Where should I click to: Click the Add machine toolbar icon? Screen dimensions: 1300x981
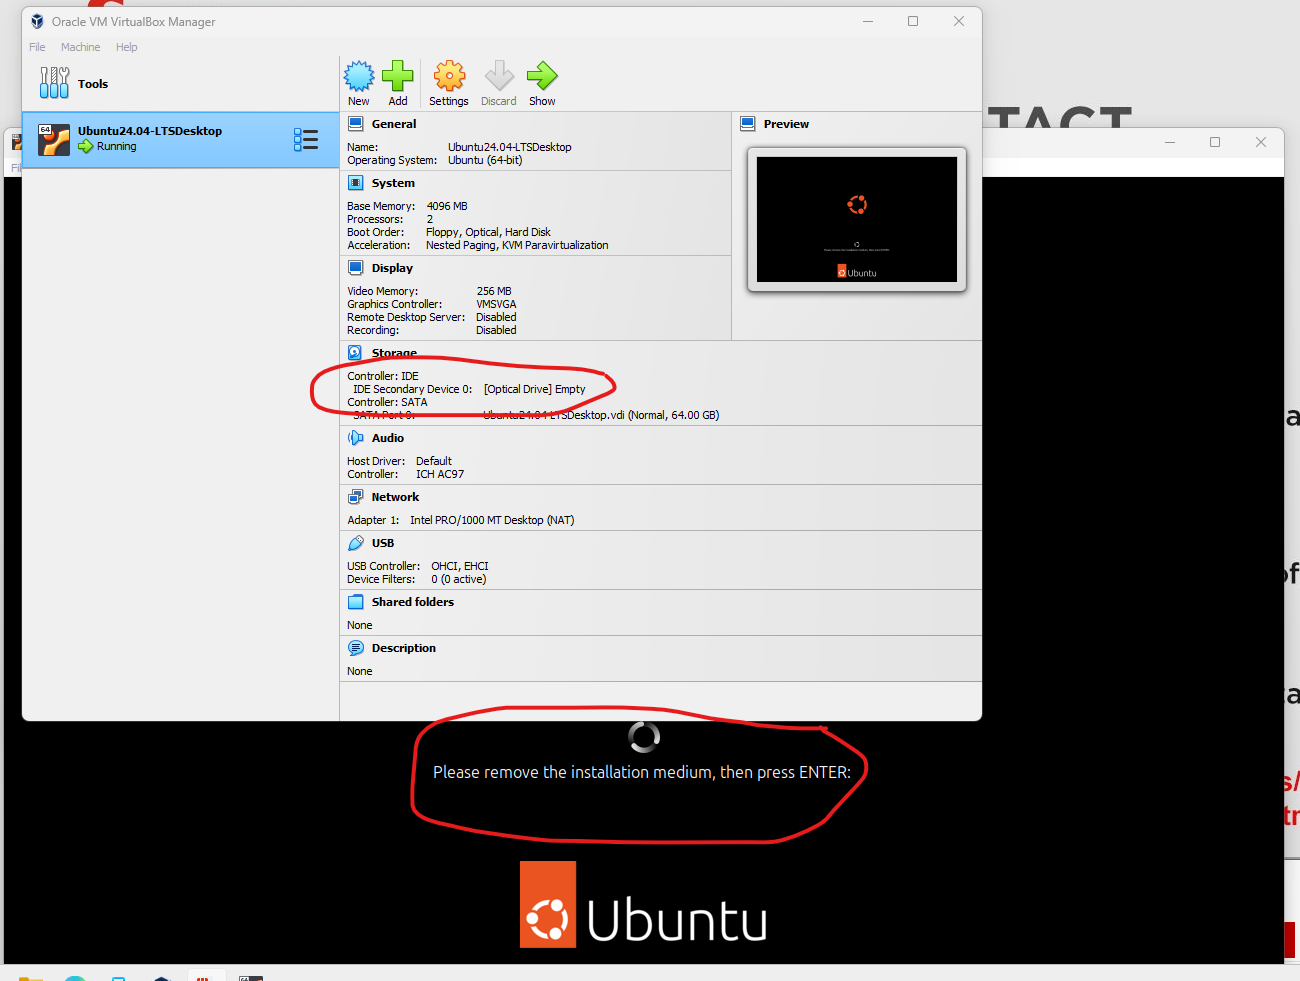[398, 77]
